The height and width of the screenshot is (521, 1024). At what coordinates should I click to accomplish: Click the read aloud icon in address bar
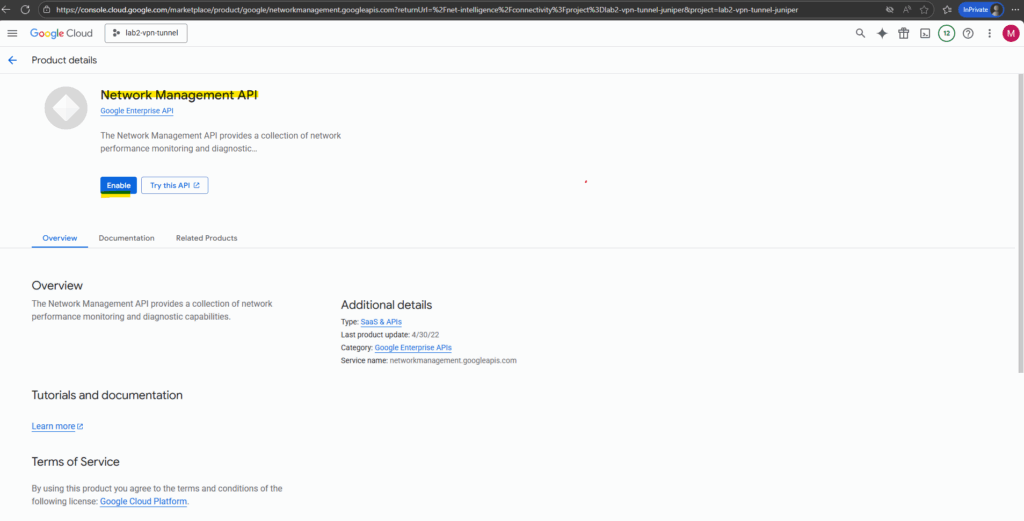pyautogui.click(x=907, y=10)
